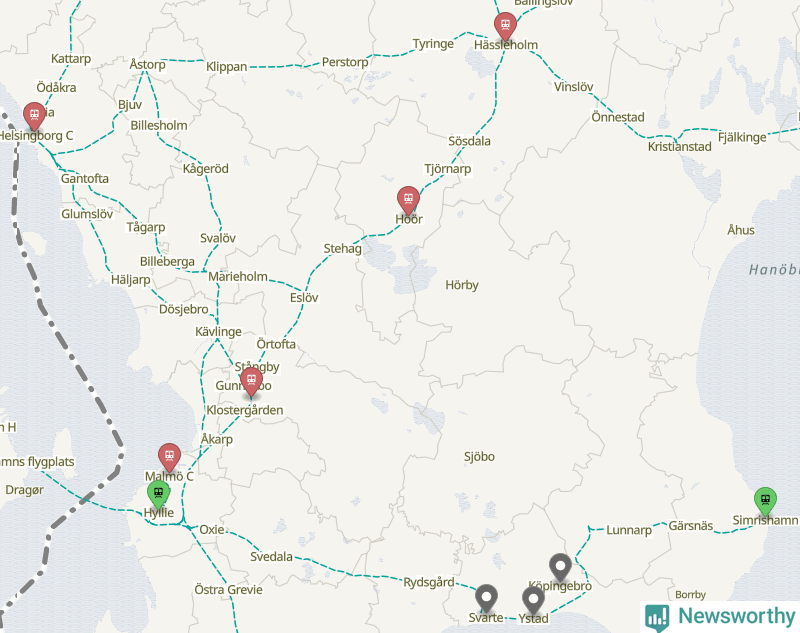This screenshot has height=633, width=800.
Task: Select the gray location pin at Köpingebro
Action: pyautogui.click(x=560, y=568)
